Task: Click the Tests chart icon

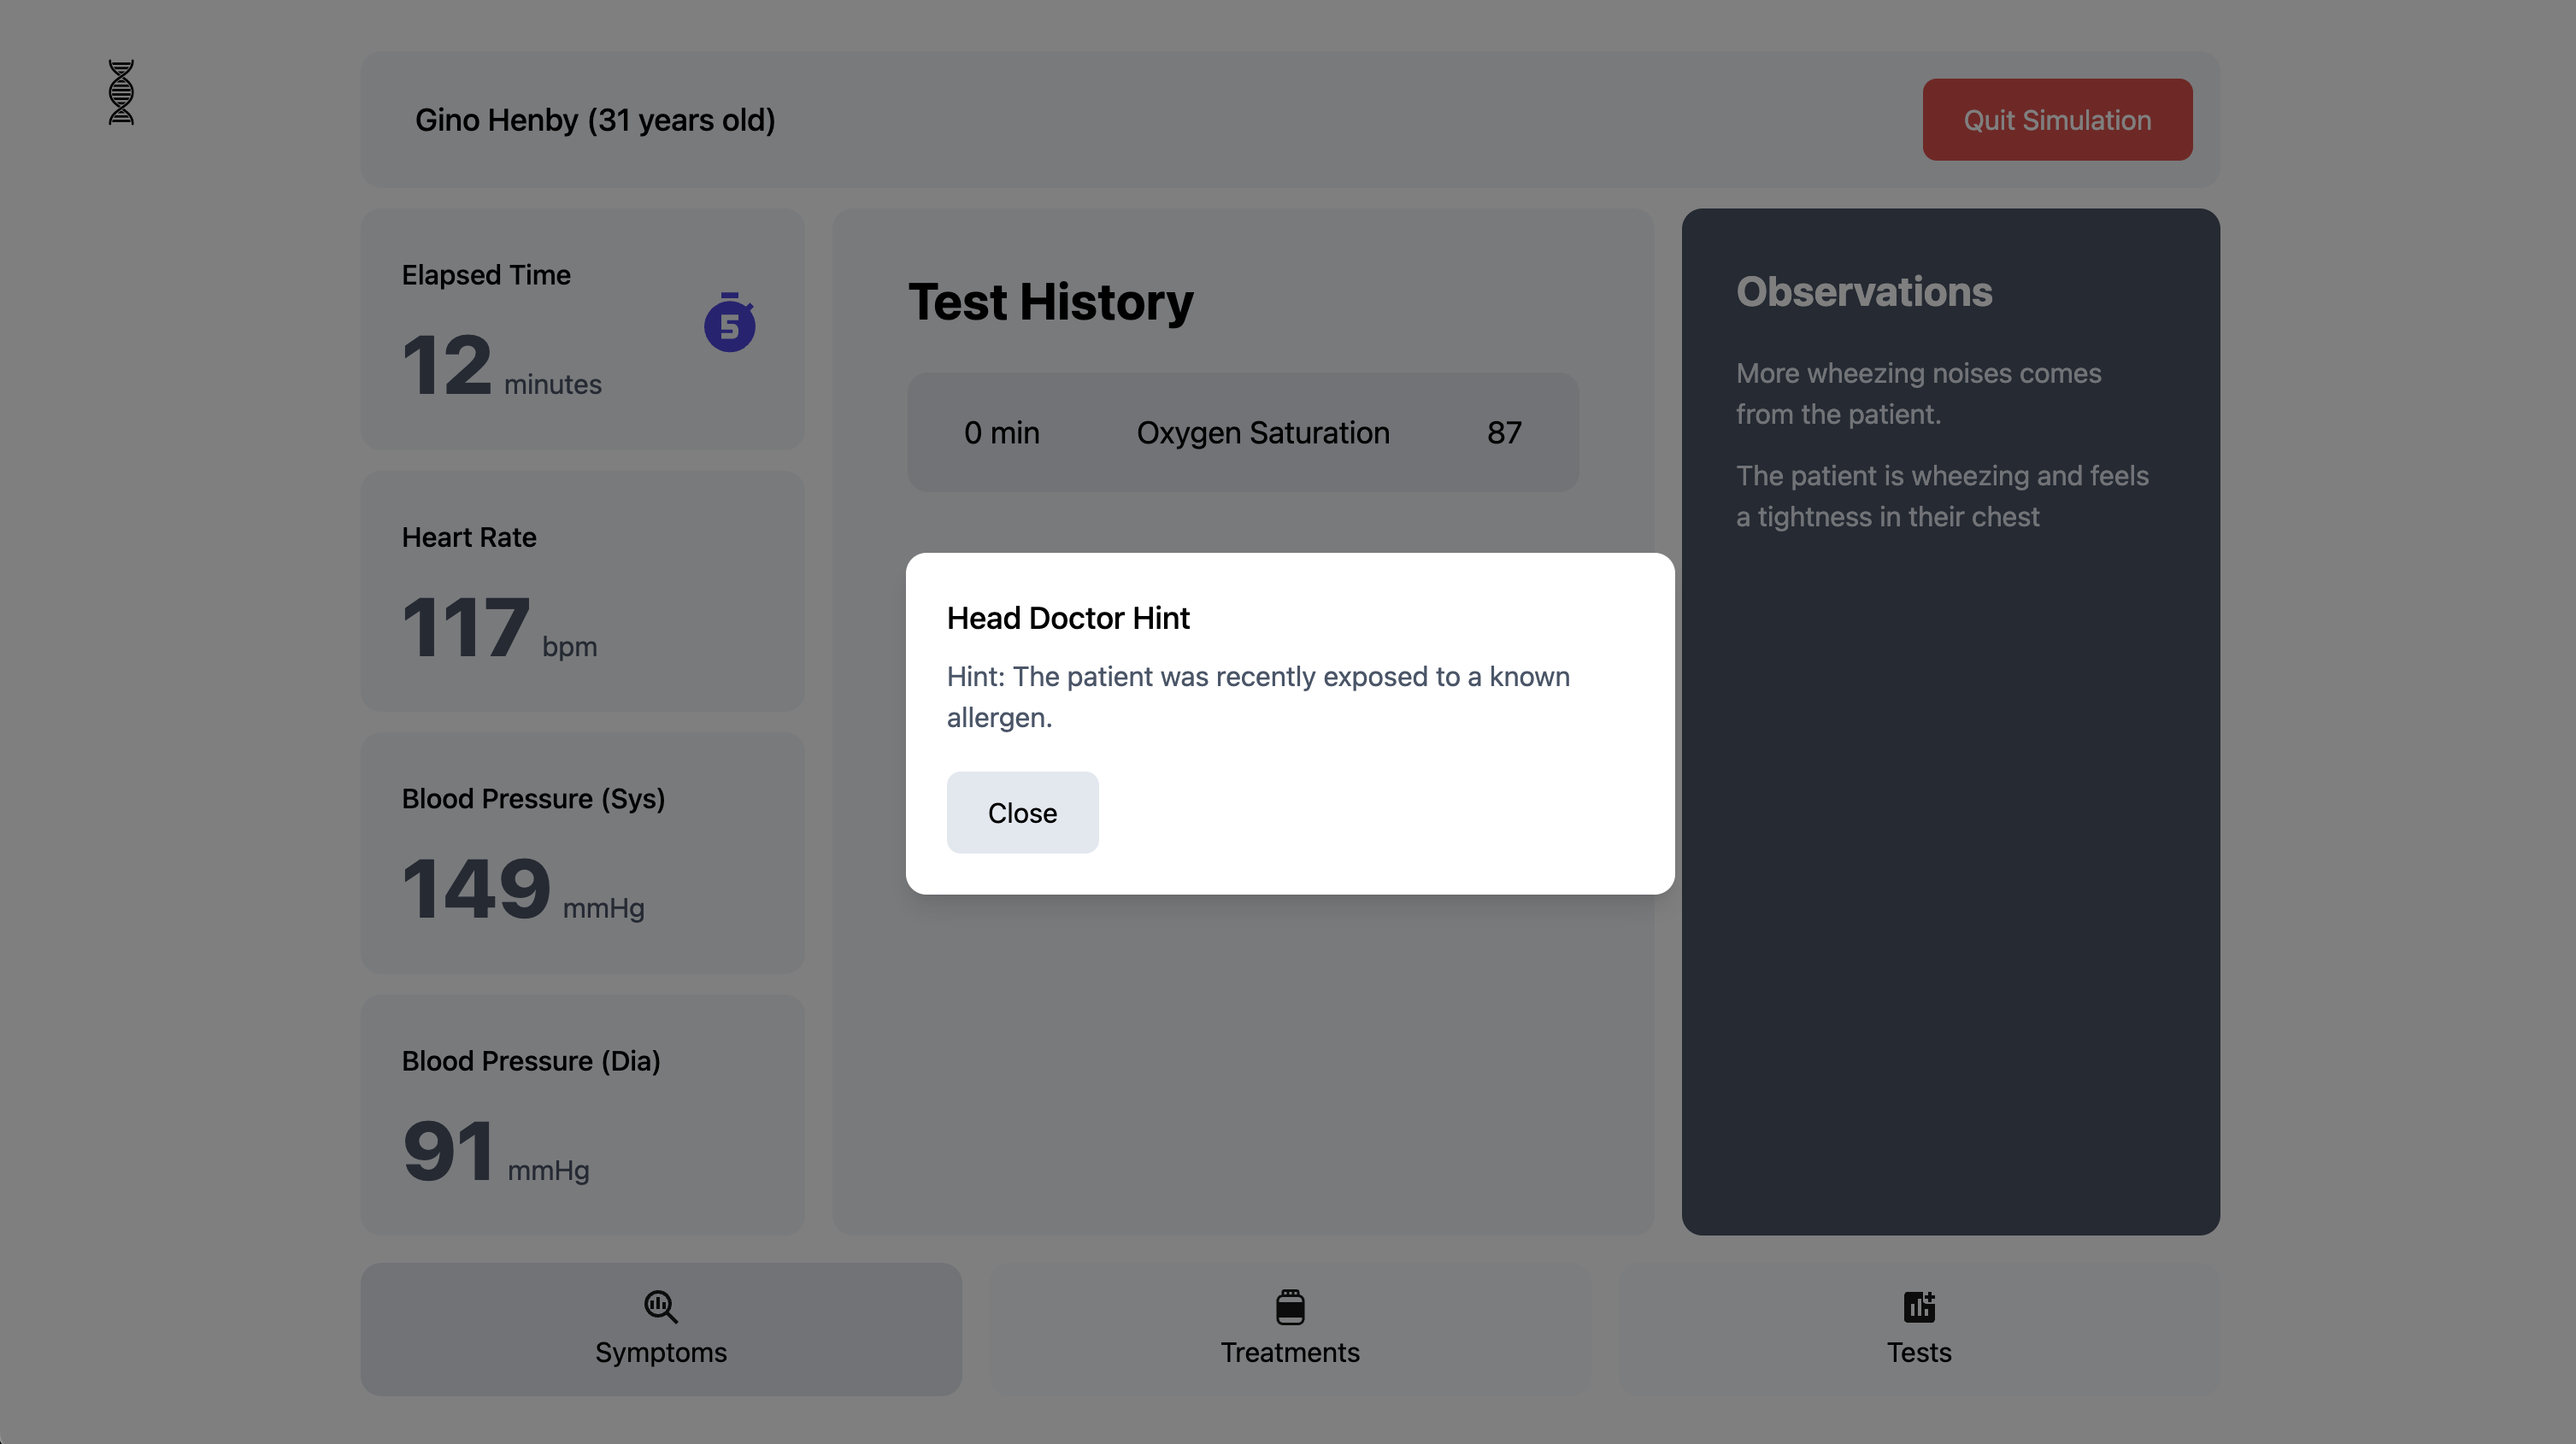Action: click(1918, 1306)
